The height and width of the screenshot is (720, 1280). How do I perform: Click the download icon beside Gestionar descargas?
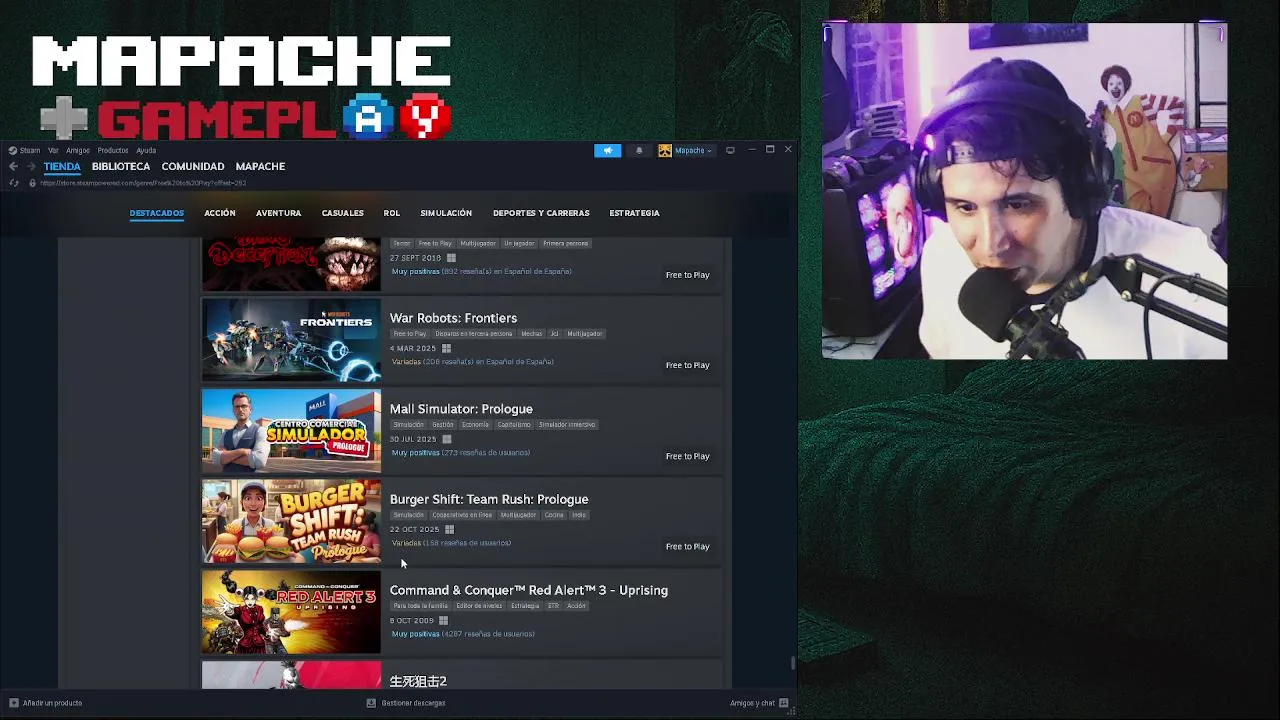click(371, 703)
